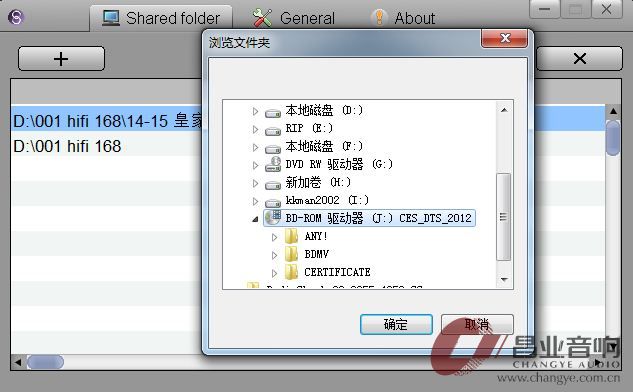Select the ANY! folder label
Image resolution: width=633 pixels, height=392 pixels.
316,236
